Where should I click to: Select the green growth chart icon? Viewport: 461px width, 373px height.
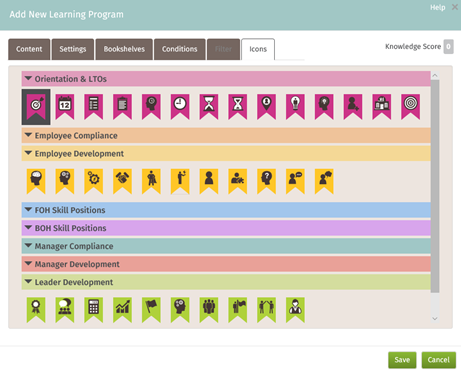click(122, 310)
